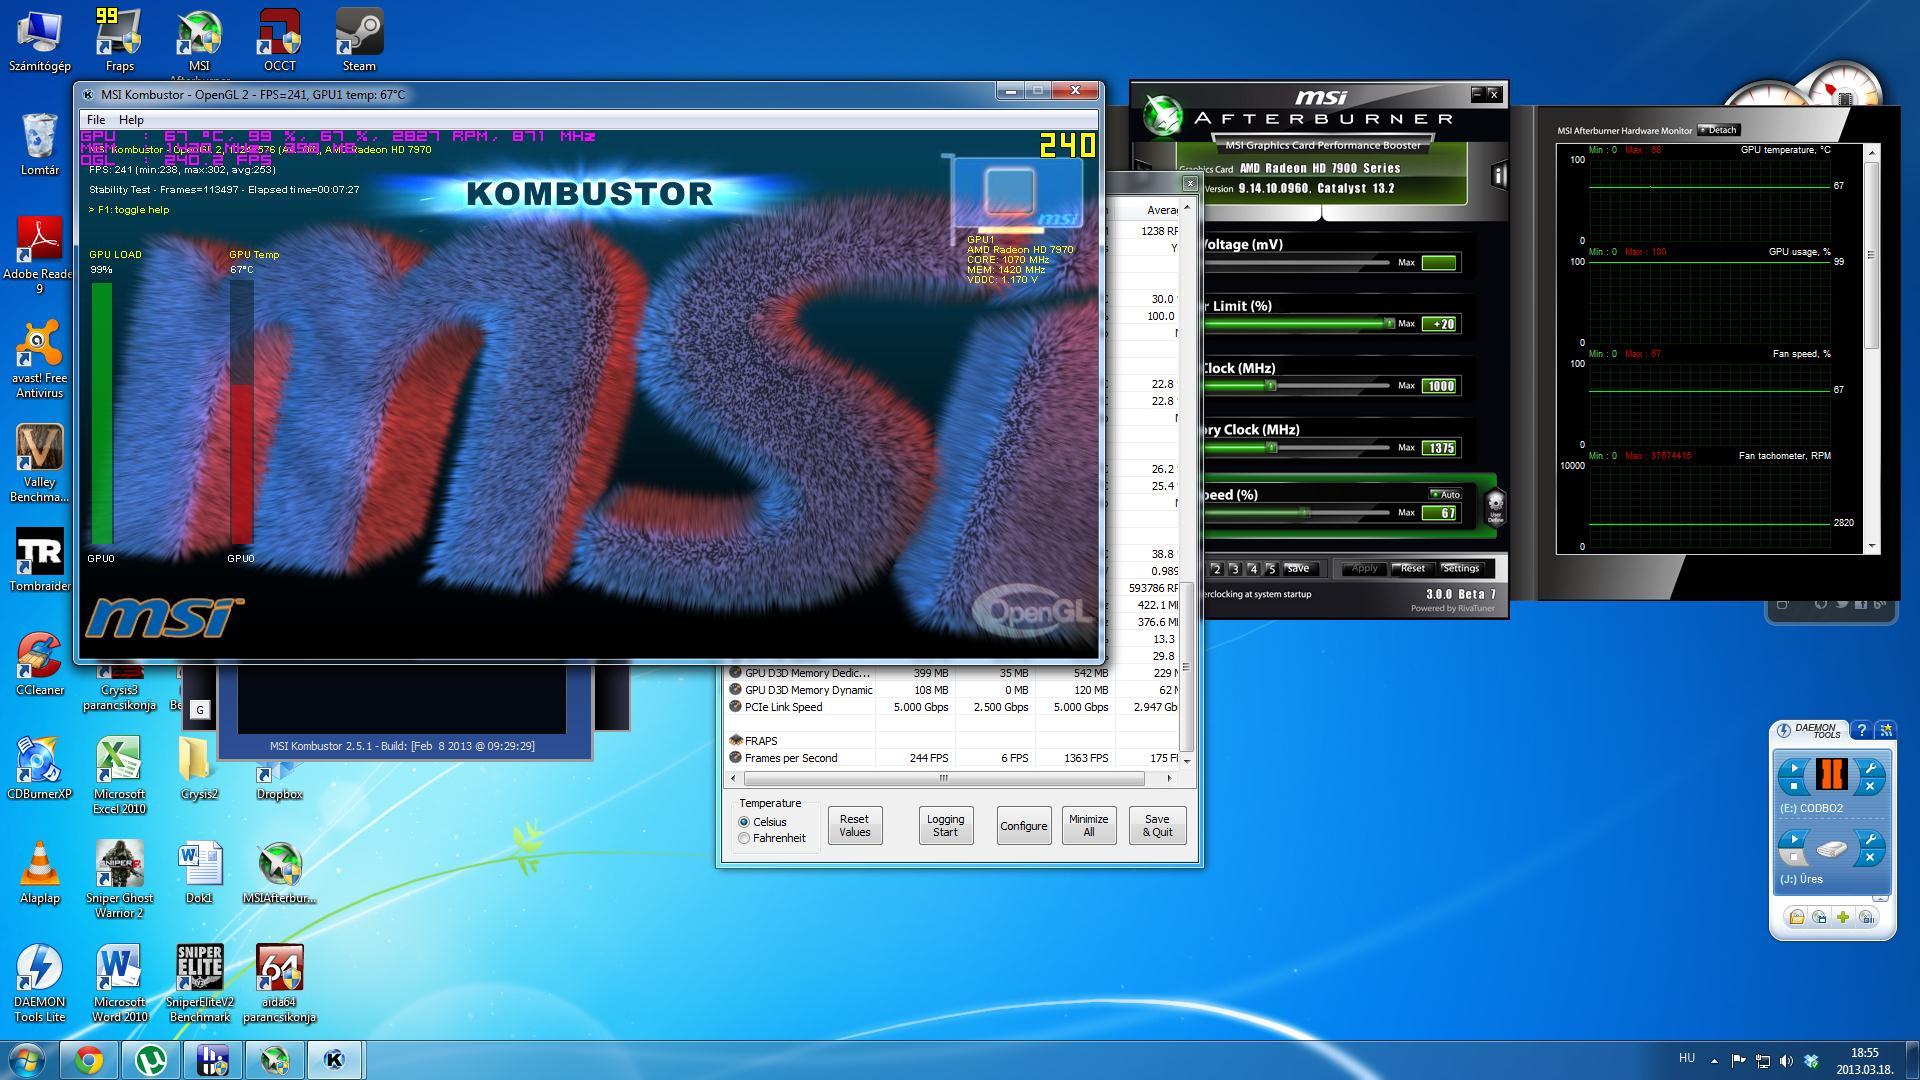The width and height of the screenshot is (1920, 1080).
Task: Open the Kombustor File menu
Action: (96, 120)
